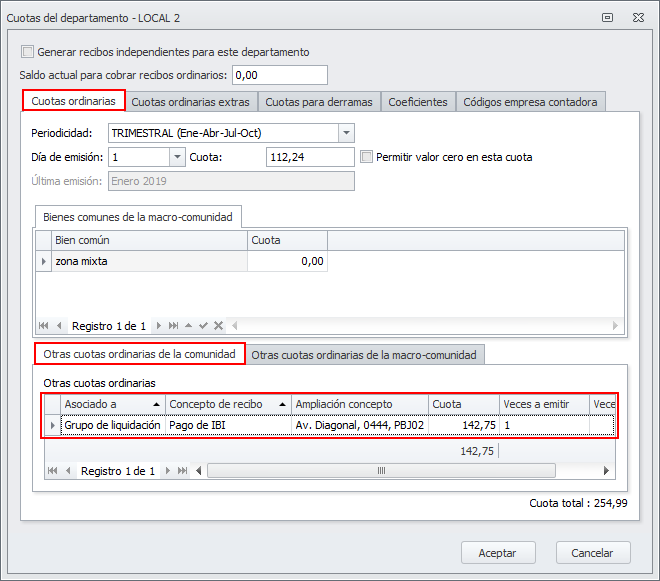Cancel edit with the X icon in Bienes comunes navigator
Viewport: 660px width, 581px height.
(x=218, y=326)
